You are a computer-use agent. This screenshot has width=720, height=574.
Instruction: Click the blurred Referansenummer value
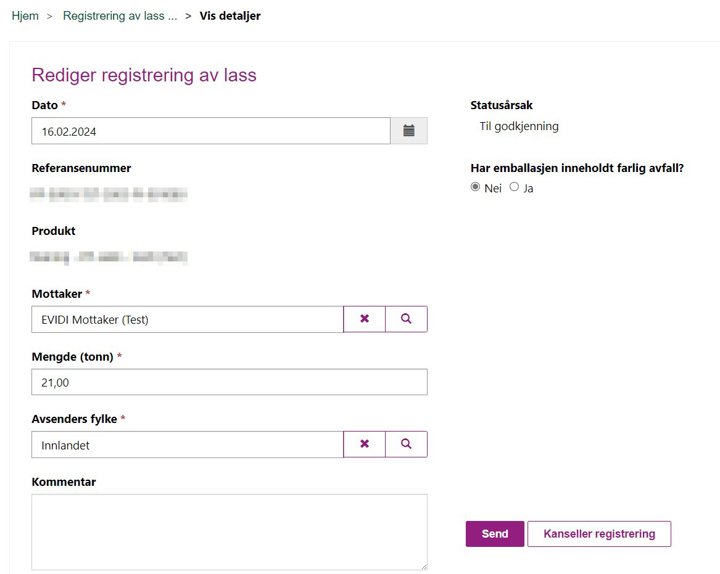coord(109,194)
